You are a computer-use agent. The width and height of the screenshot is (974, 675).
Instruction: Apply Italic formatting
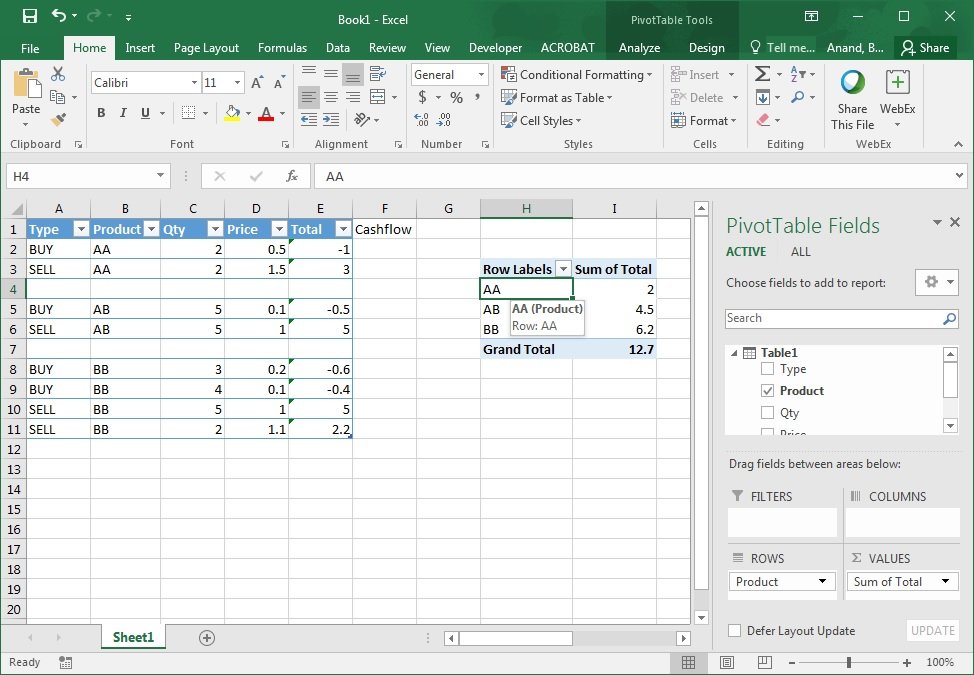pos(124,113)
